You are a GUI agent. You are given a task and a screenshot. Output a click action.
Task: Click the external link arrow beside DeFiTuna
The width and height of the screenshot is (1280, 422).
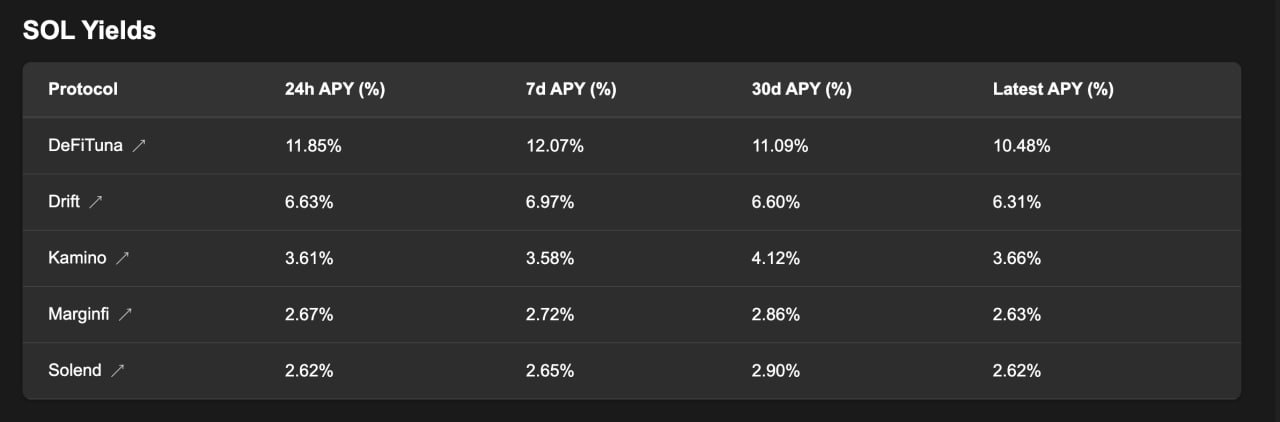139,146
